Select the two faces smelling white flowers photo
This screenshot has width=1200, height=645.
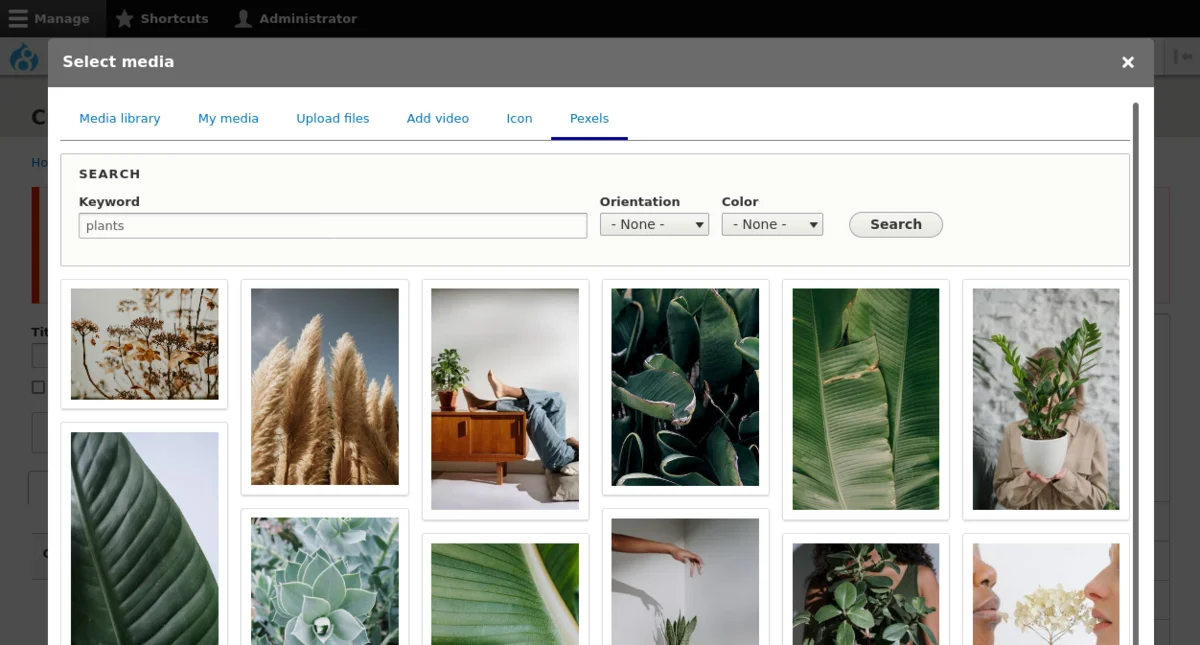tap(1046, 594)
